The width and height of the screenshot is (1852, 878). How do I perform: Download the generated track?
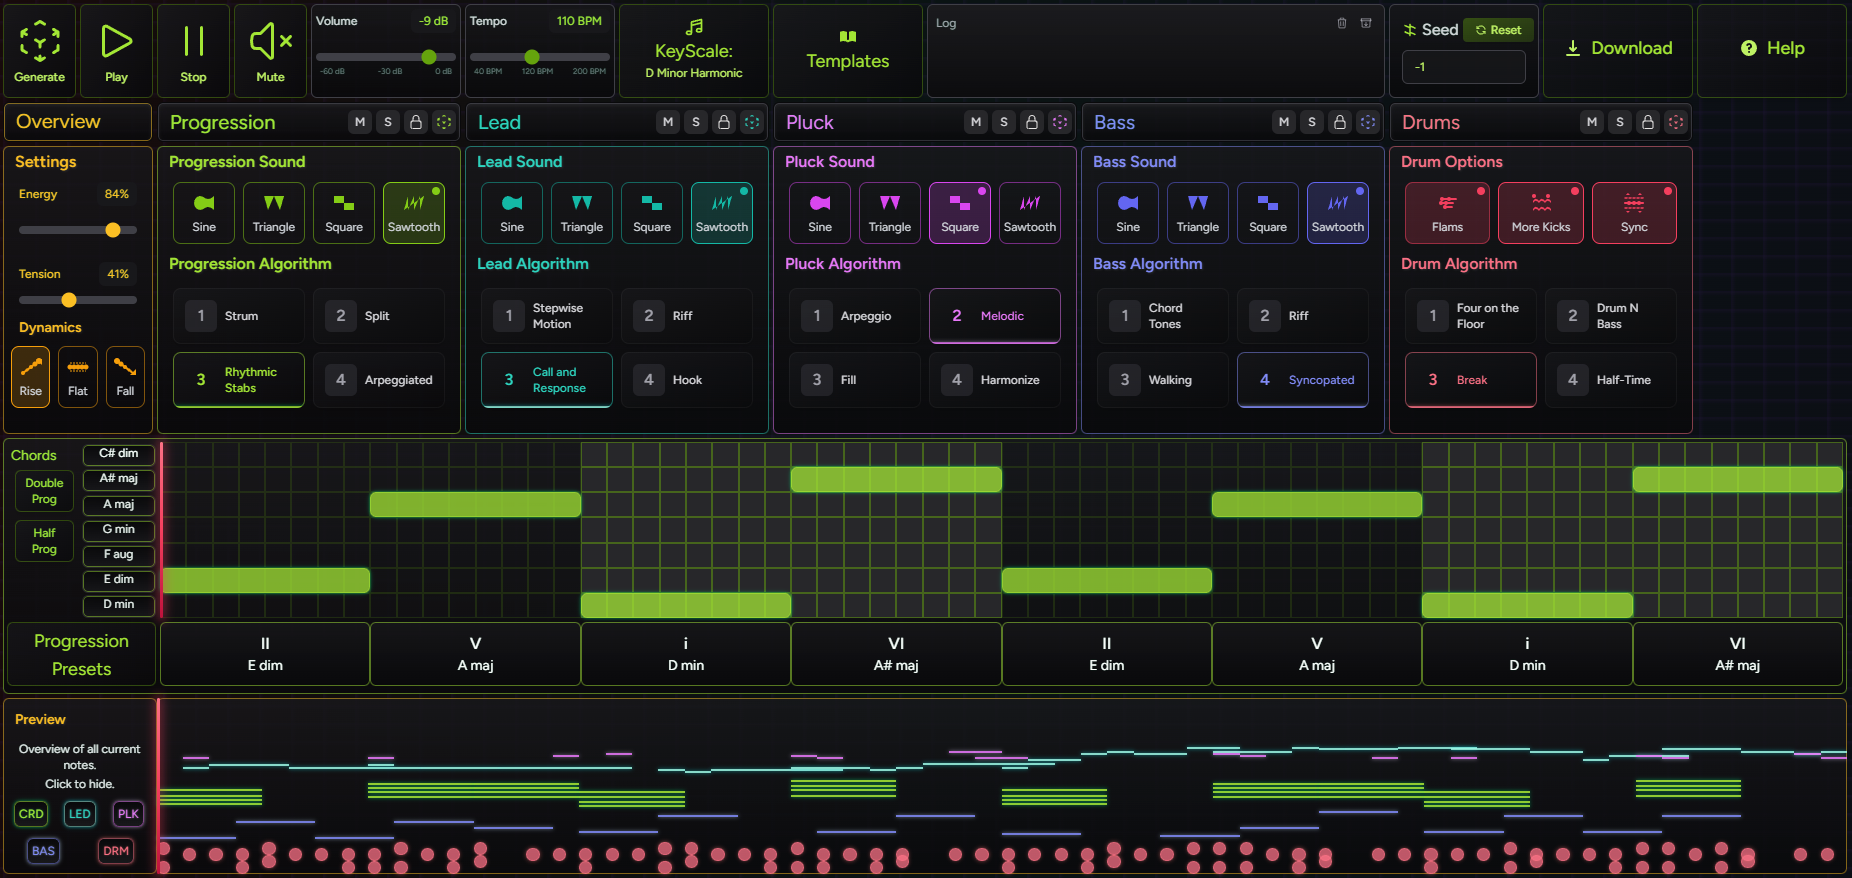[1618, 49]
